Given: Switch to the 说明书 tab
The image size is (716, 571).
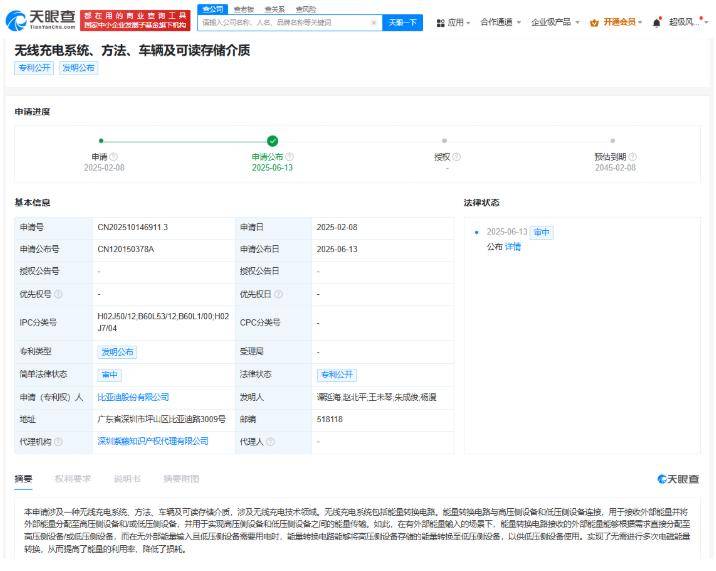Looking at the screenshot, I should (x=127, y=479).
